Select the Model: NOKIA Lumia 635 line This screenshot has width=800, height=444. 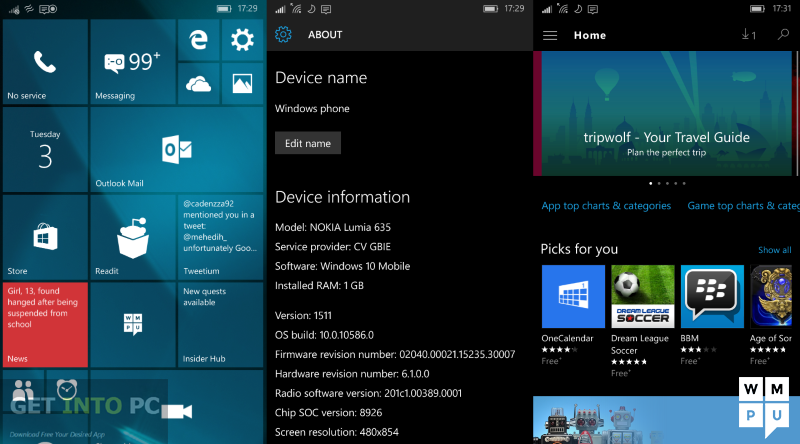(333, 227)
